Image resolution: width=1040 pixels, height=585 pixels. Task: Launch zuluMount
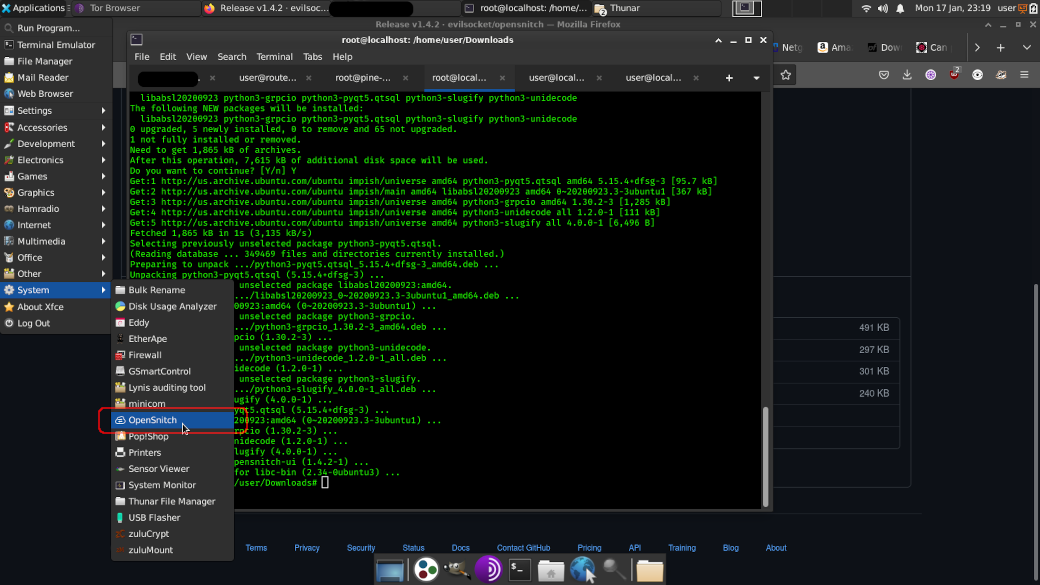[x=172, y=550]
